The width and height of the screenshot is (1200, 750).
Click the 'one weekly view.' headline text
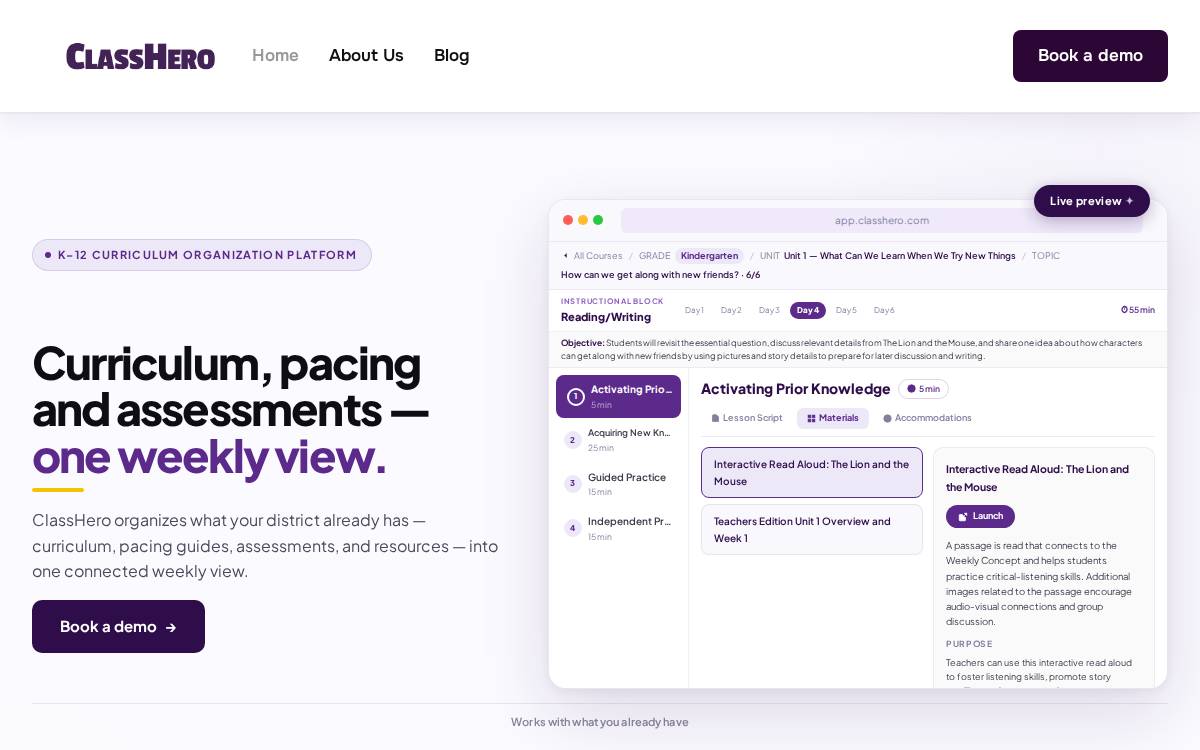pyautogui.click(x=209, y=456)
